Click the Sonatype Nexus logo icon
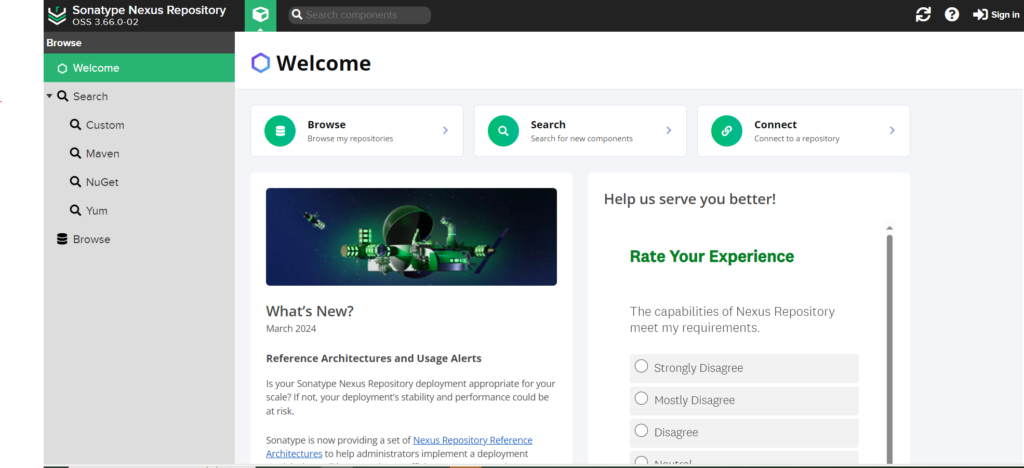This screenshot has width=1024, height=468. (x=57, y=15)
